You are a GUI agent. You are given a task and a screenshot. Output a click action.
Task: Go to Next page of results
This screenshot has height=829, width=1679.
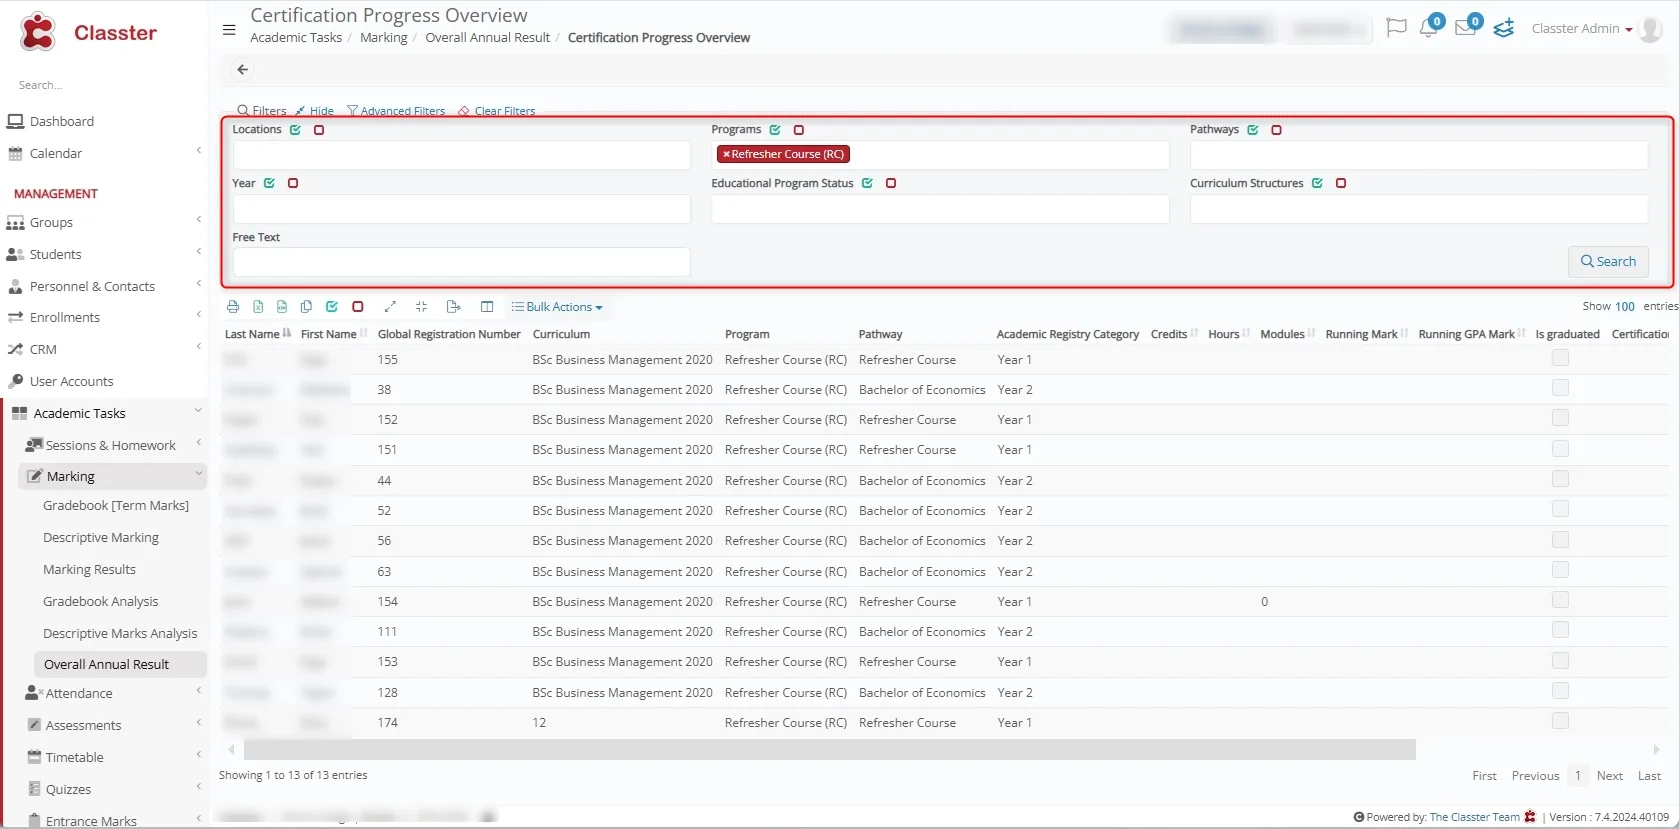pos(1610,776)
